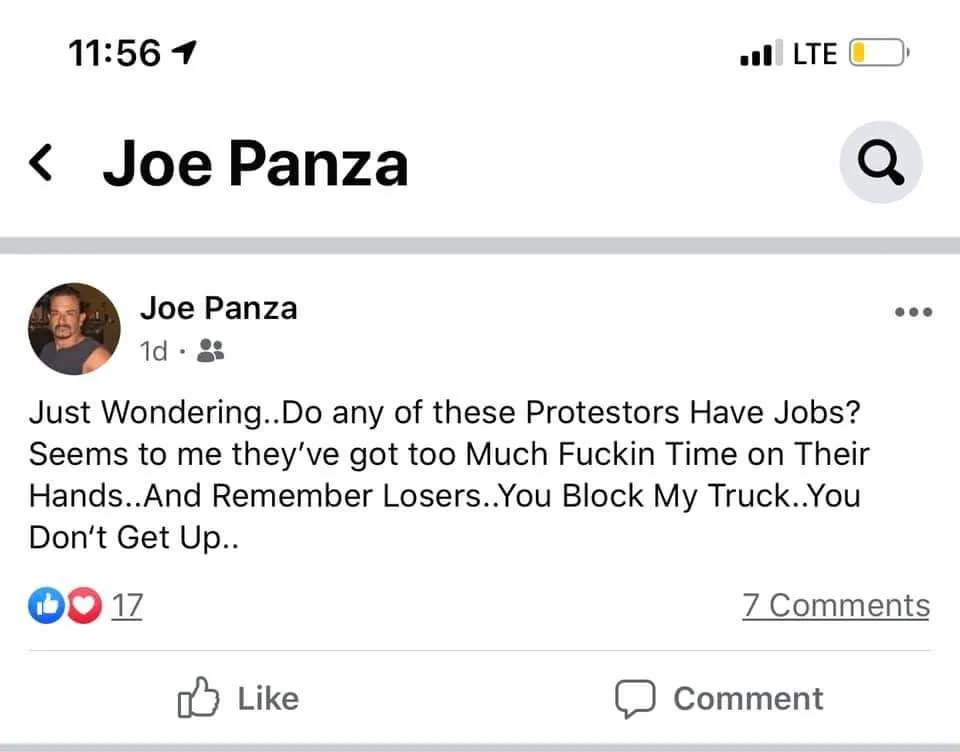The height and width of the screenshot is (752, 960).
Task: Click the red heart reaction icon
Action: coord(85,606)
